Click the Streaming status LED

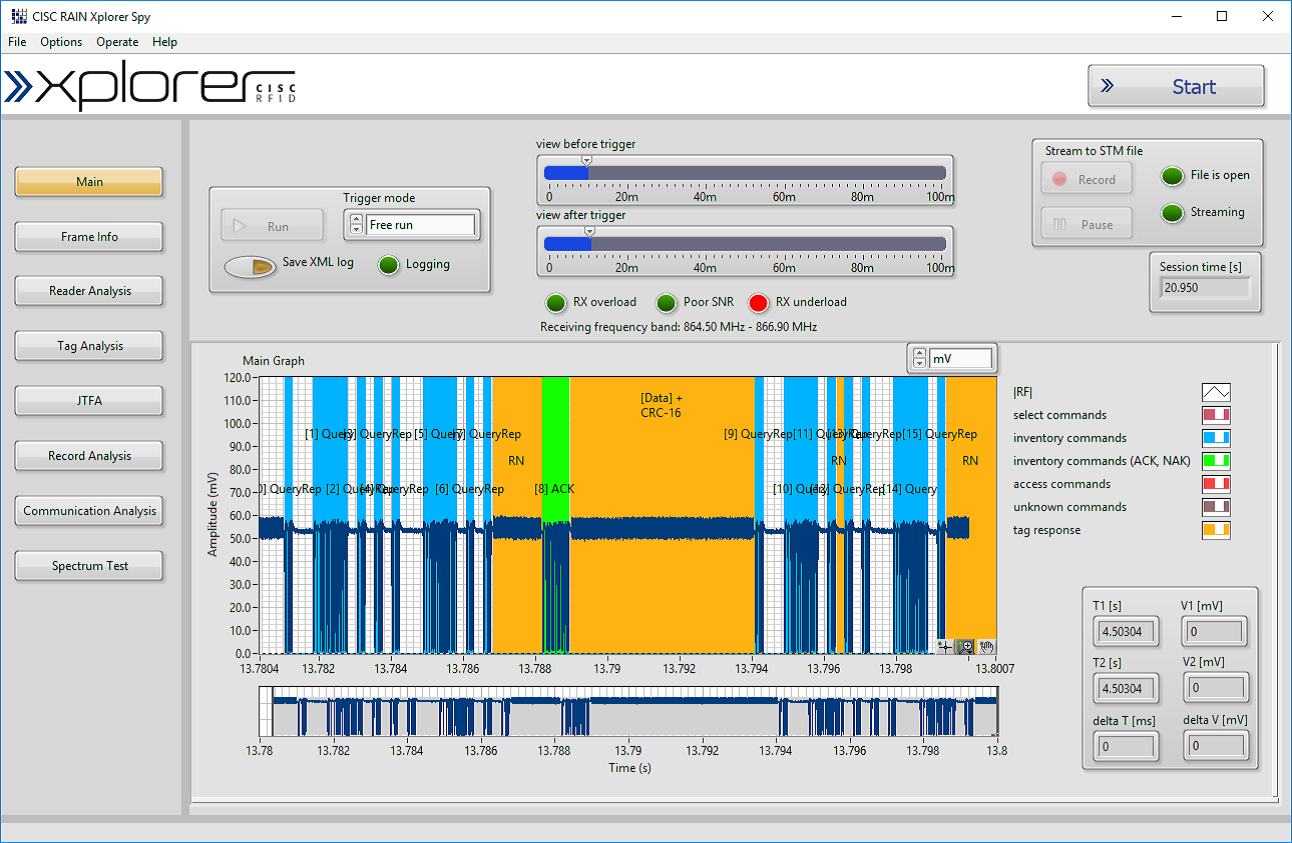(1172, 213)
